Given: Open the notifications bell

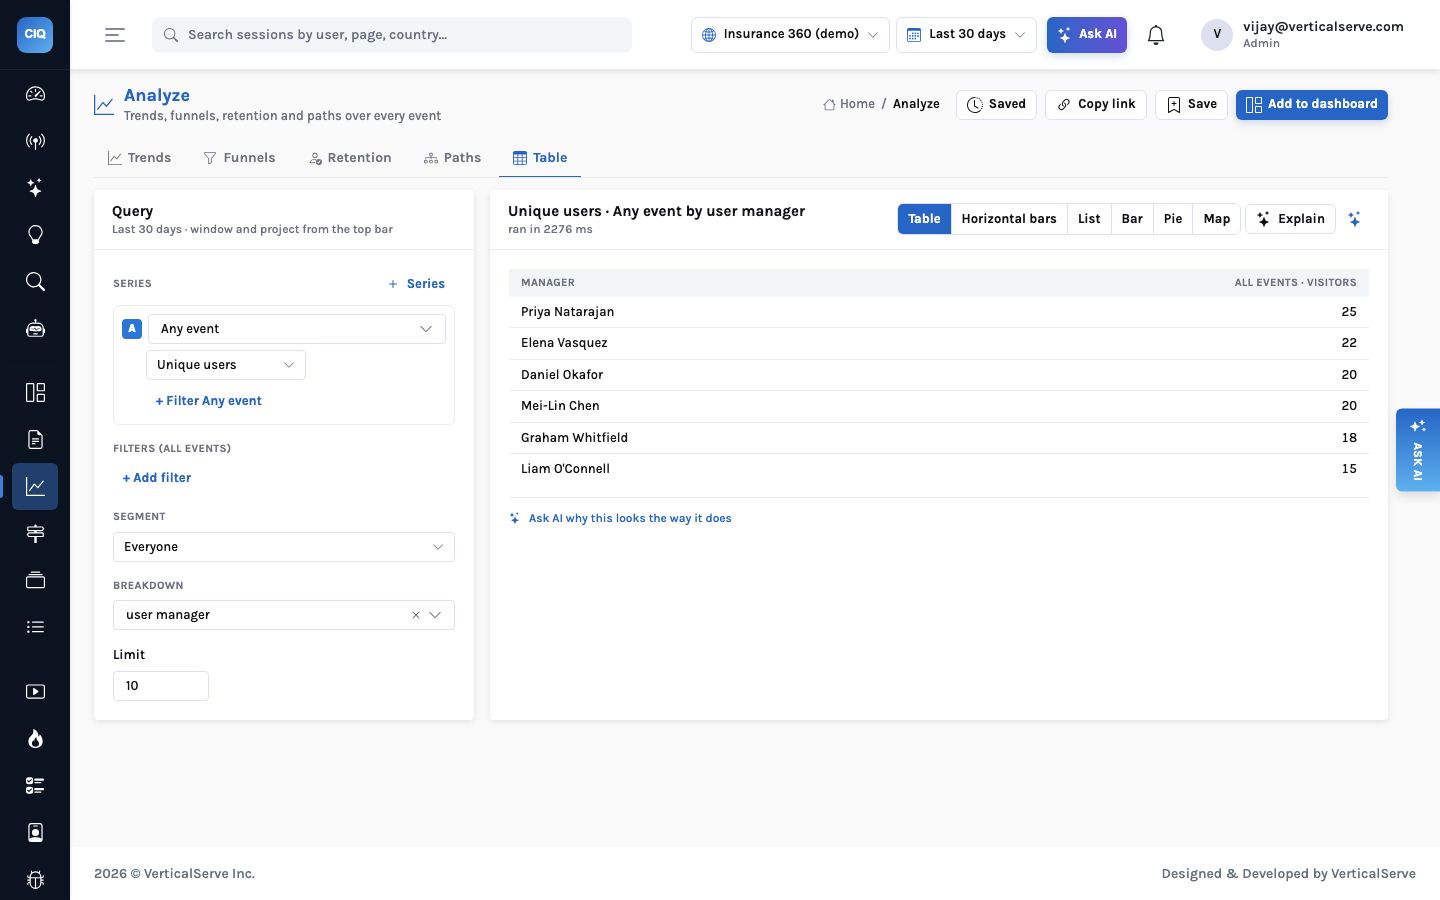Looking at the screenshot, I should tap(1156, 35).
